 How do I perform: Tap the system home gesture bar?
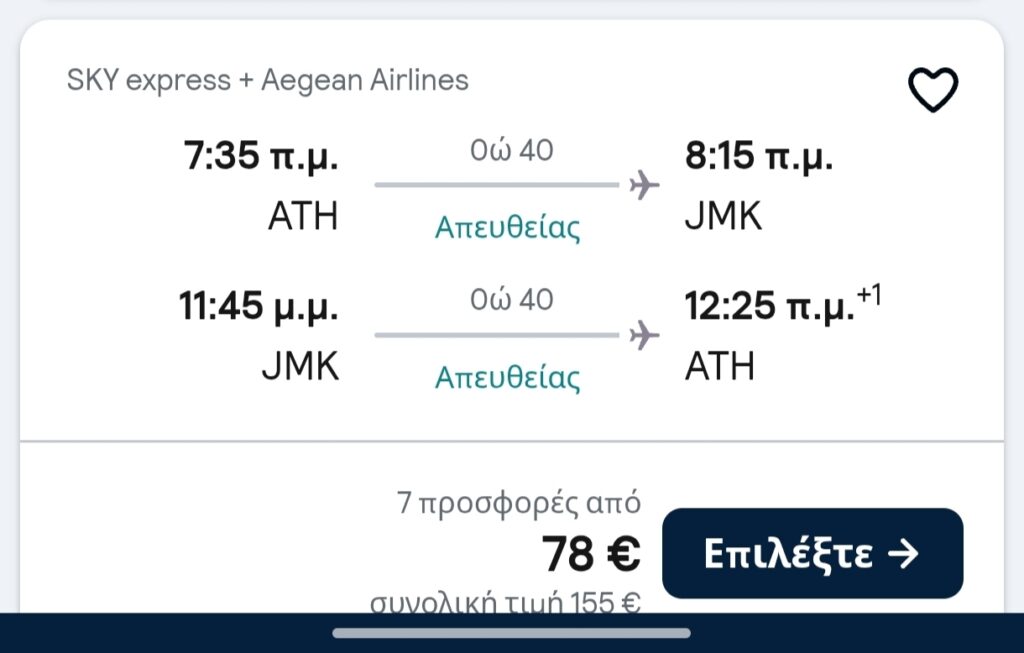pos(511,632)
